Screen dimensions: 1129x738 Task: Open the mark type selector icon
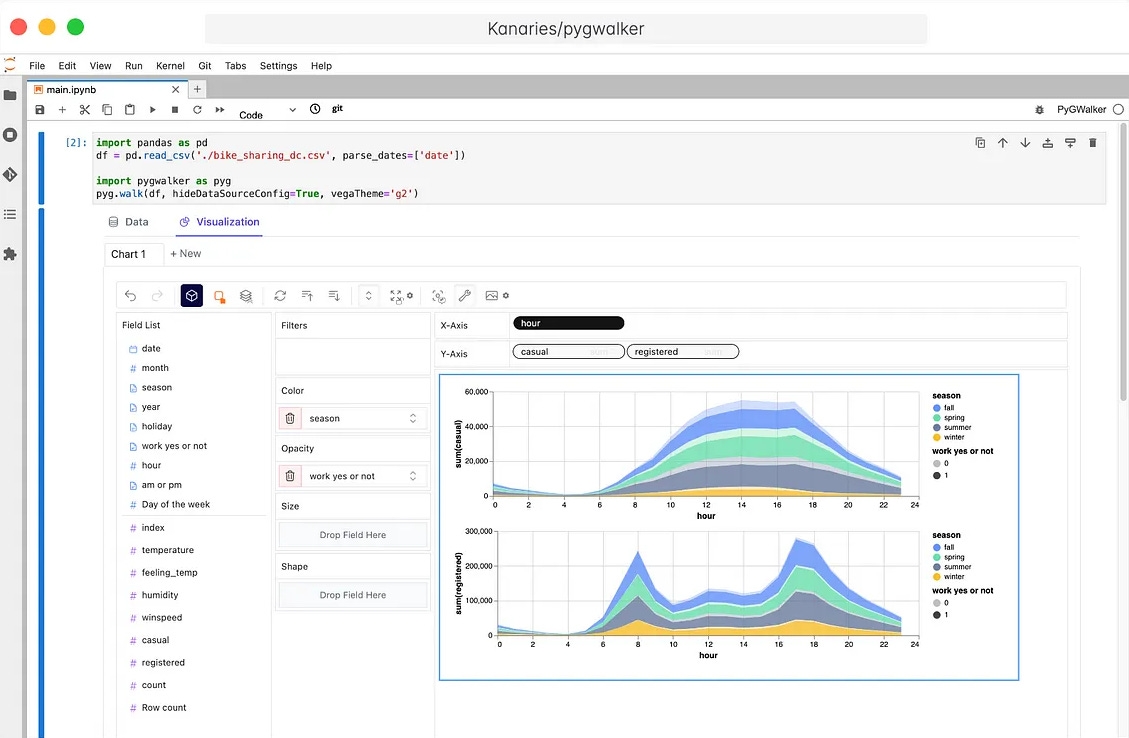coord(220,296)
